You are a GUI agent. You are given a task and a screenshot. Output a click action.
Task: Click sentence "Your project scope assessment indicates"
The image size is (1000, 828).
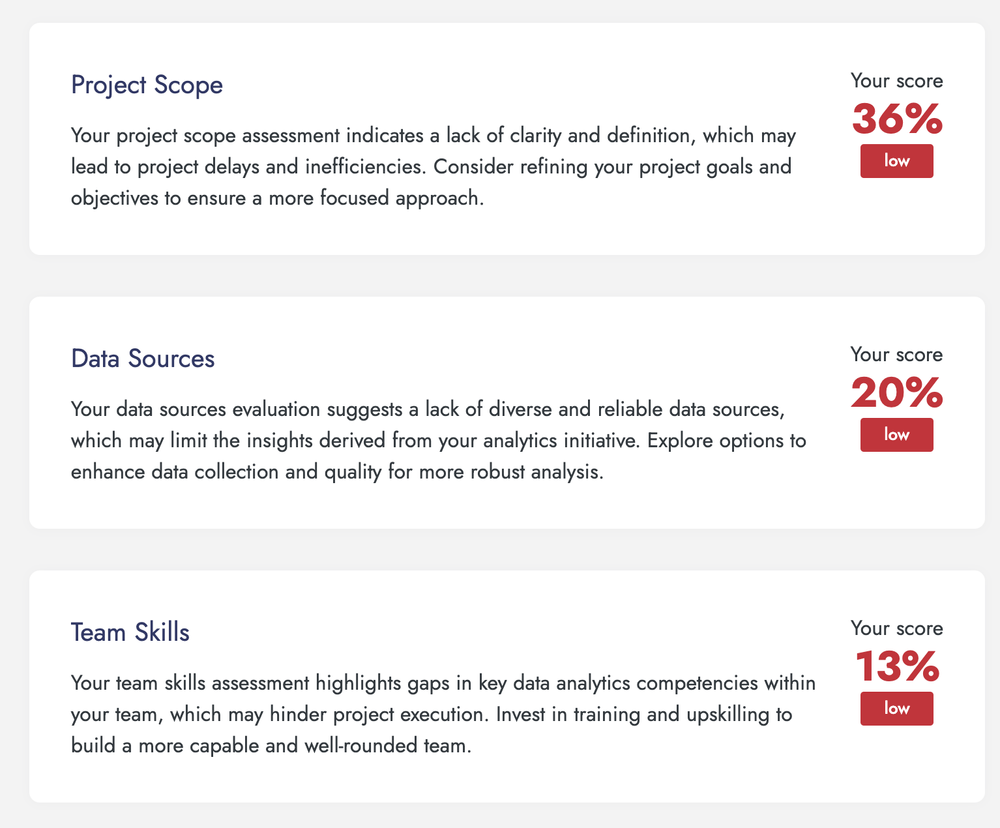[300, 135]
